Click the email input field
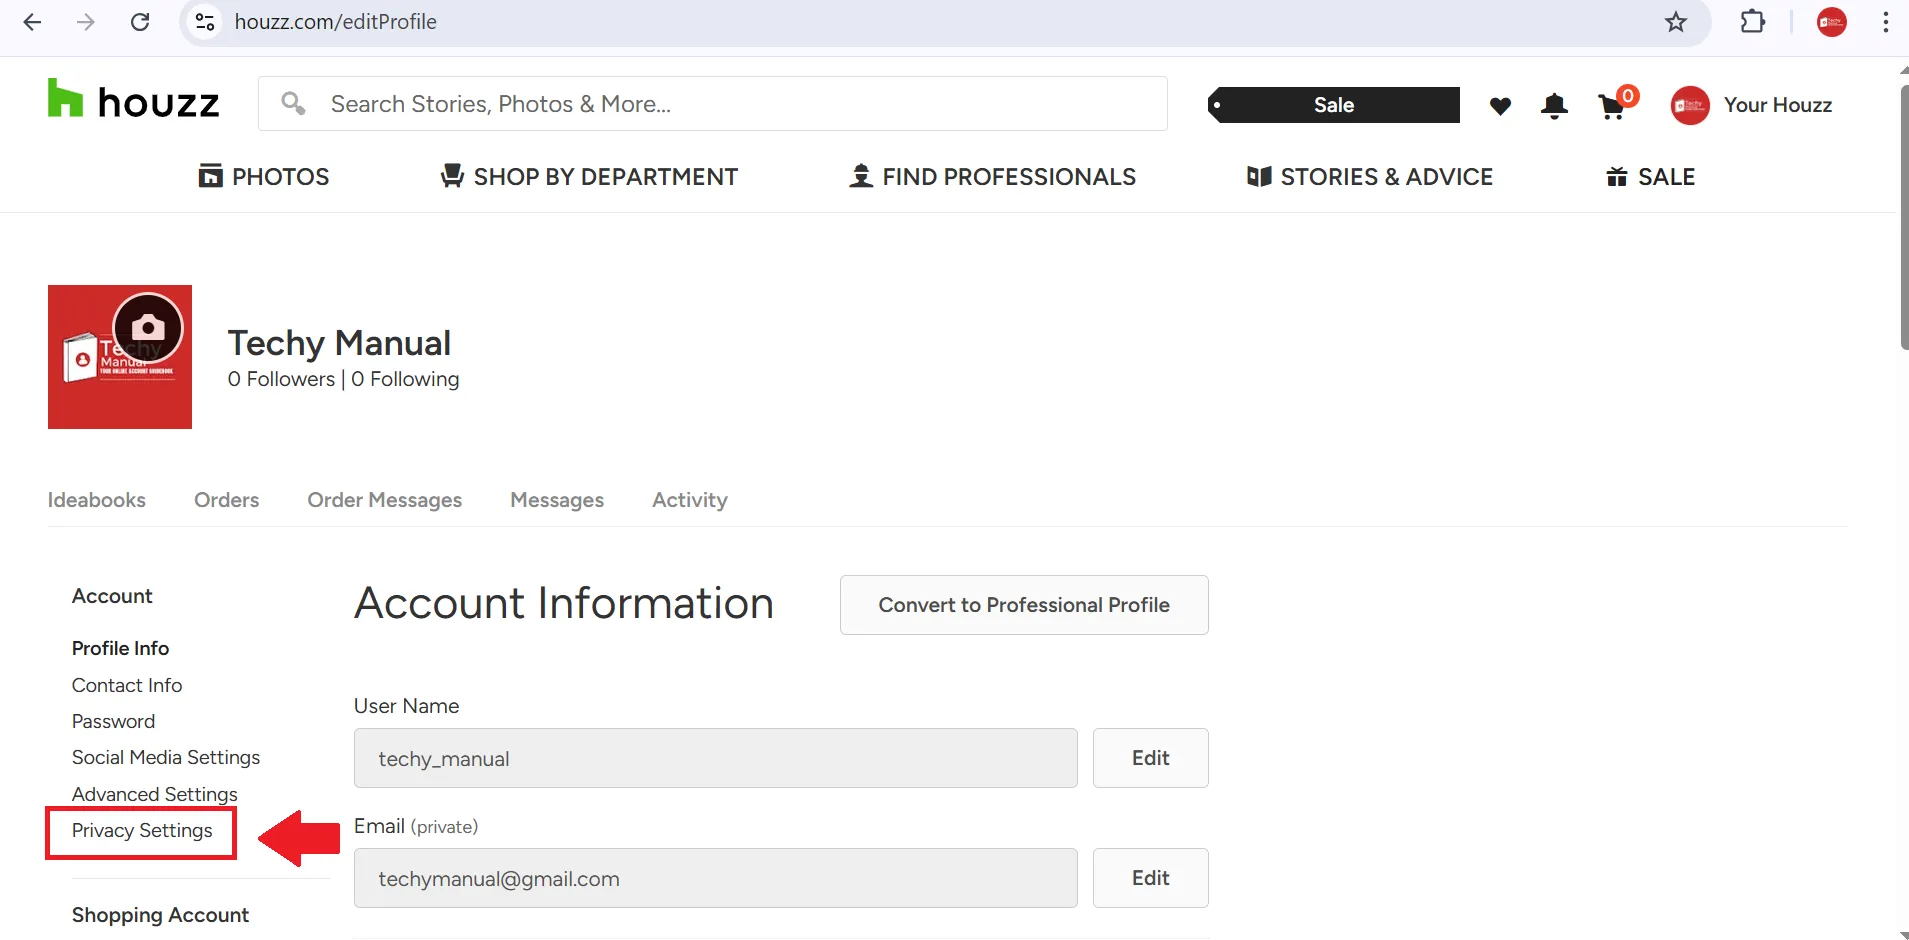 click(714, 878)
